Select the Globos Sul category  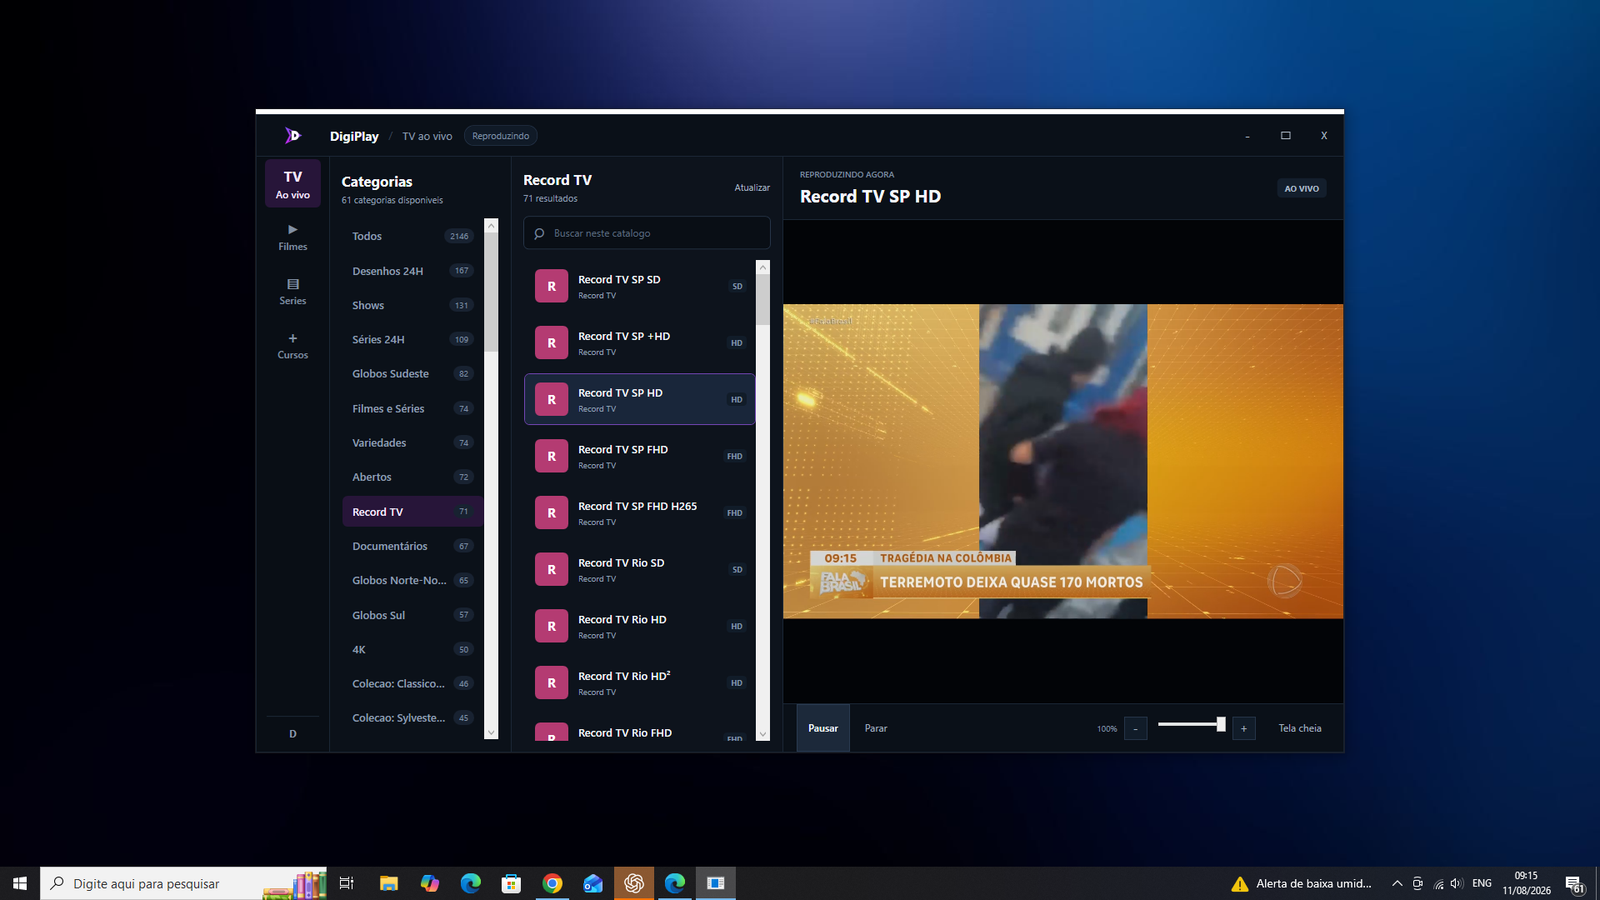coord(412,615)
